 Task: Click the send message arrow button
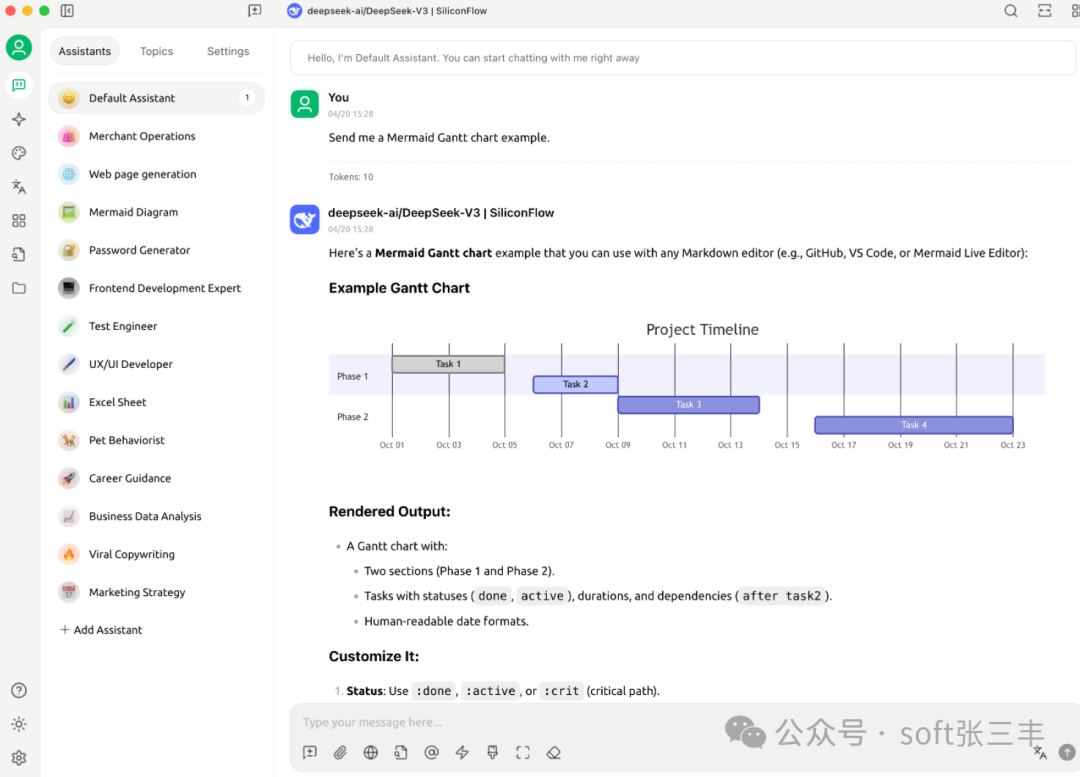point(1067,753)
